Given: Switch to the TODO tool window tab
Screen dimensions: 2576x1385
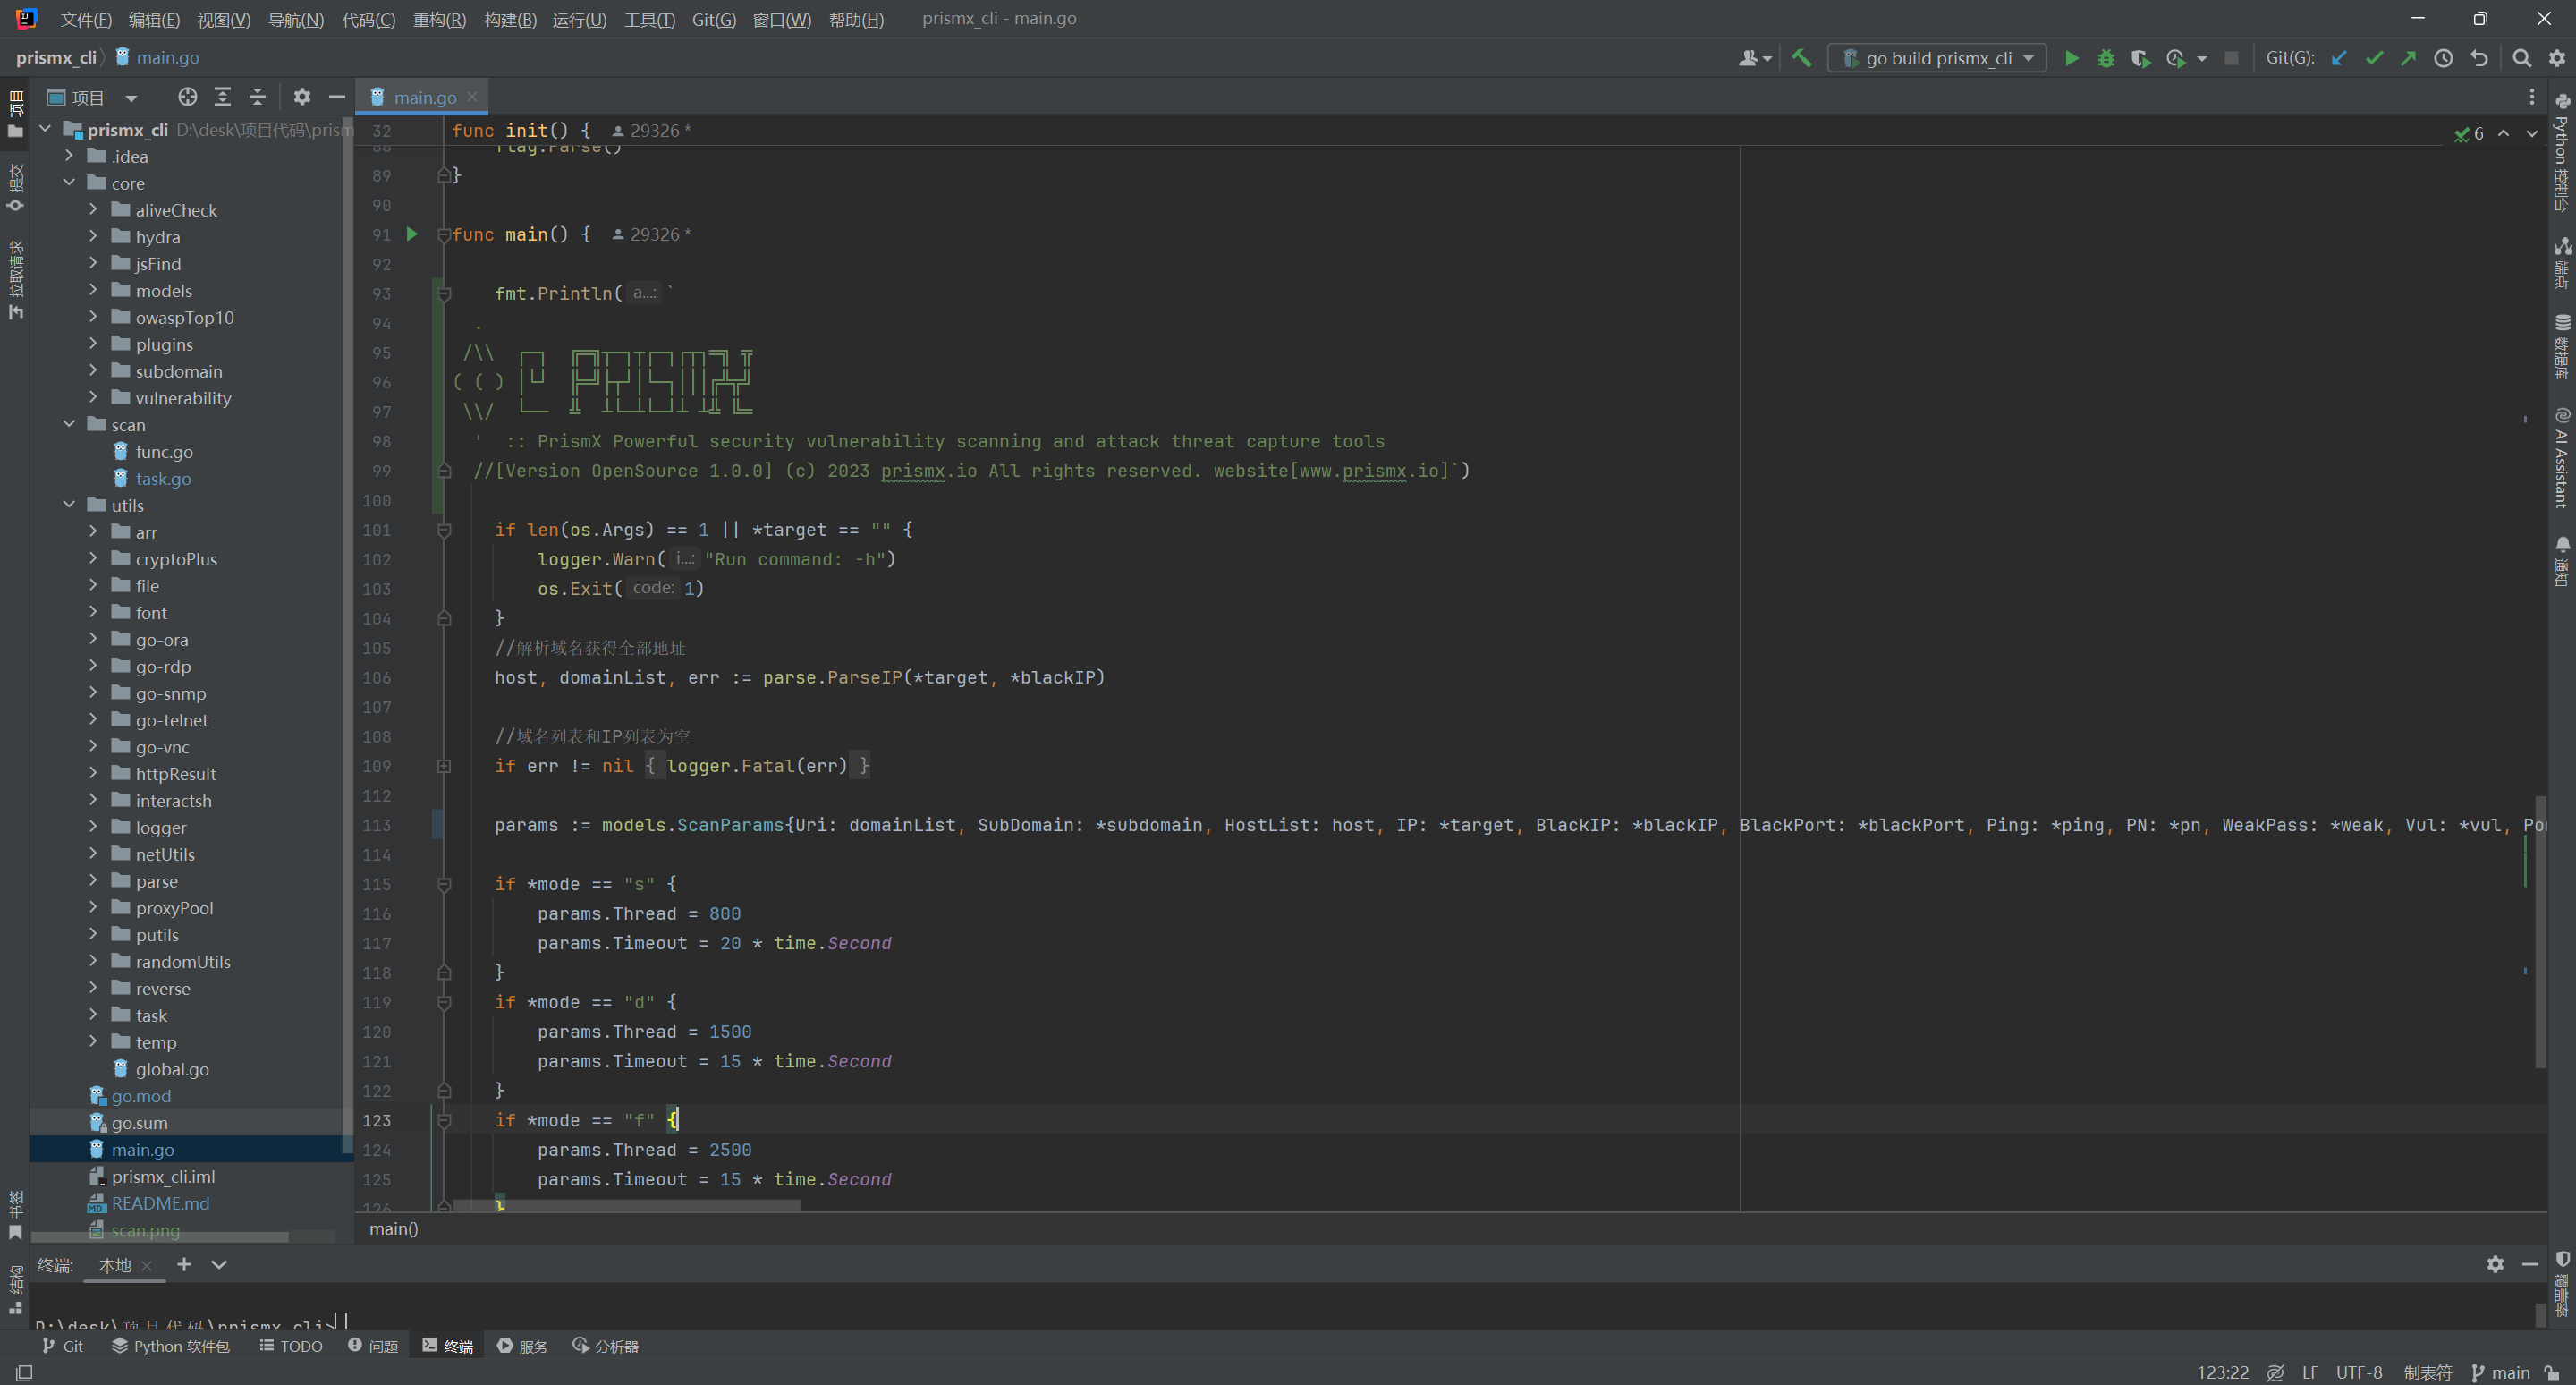Looking at the screenshot, I should click(x=291, y=1346).
